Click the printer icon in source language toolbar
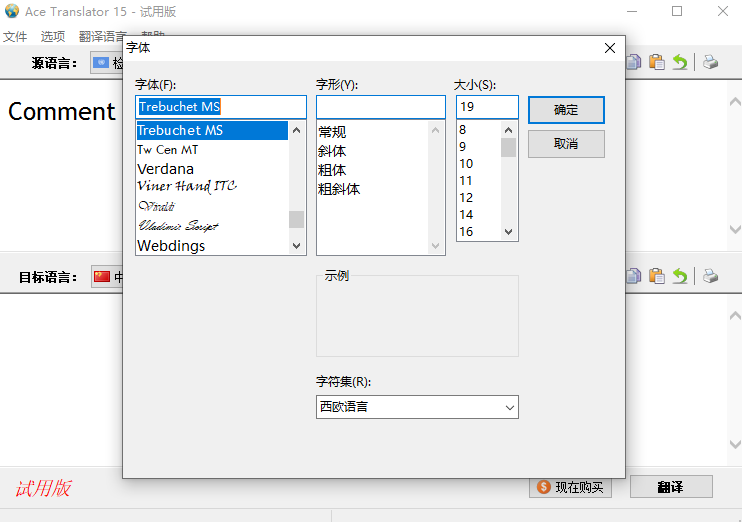The height and width of the screenshot is (522, 742). tap(710, 62)
